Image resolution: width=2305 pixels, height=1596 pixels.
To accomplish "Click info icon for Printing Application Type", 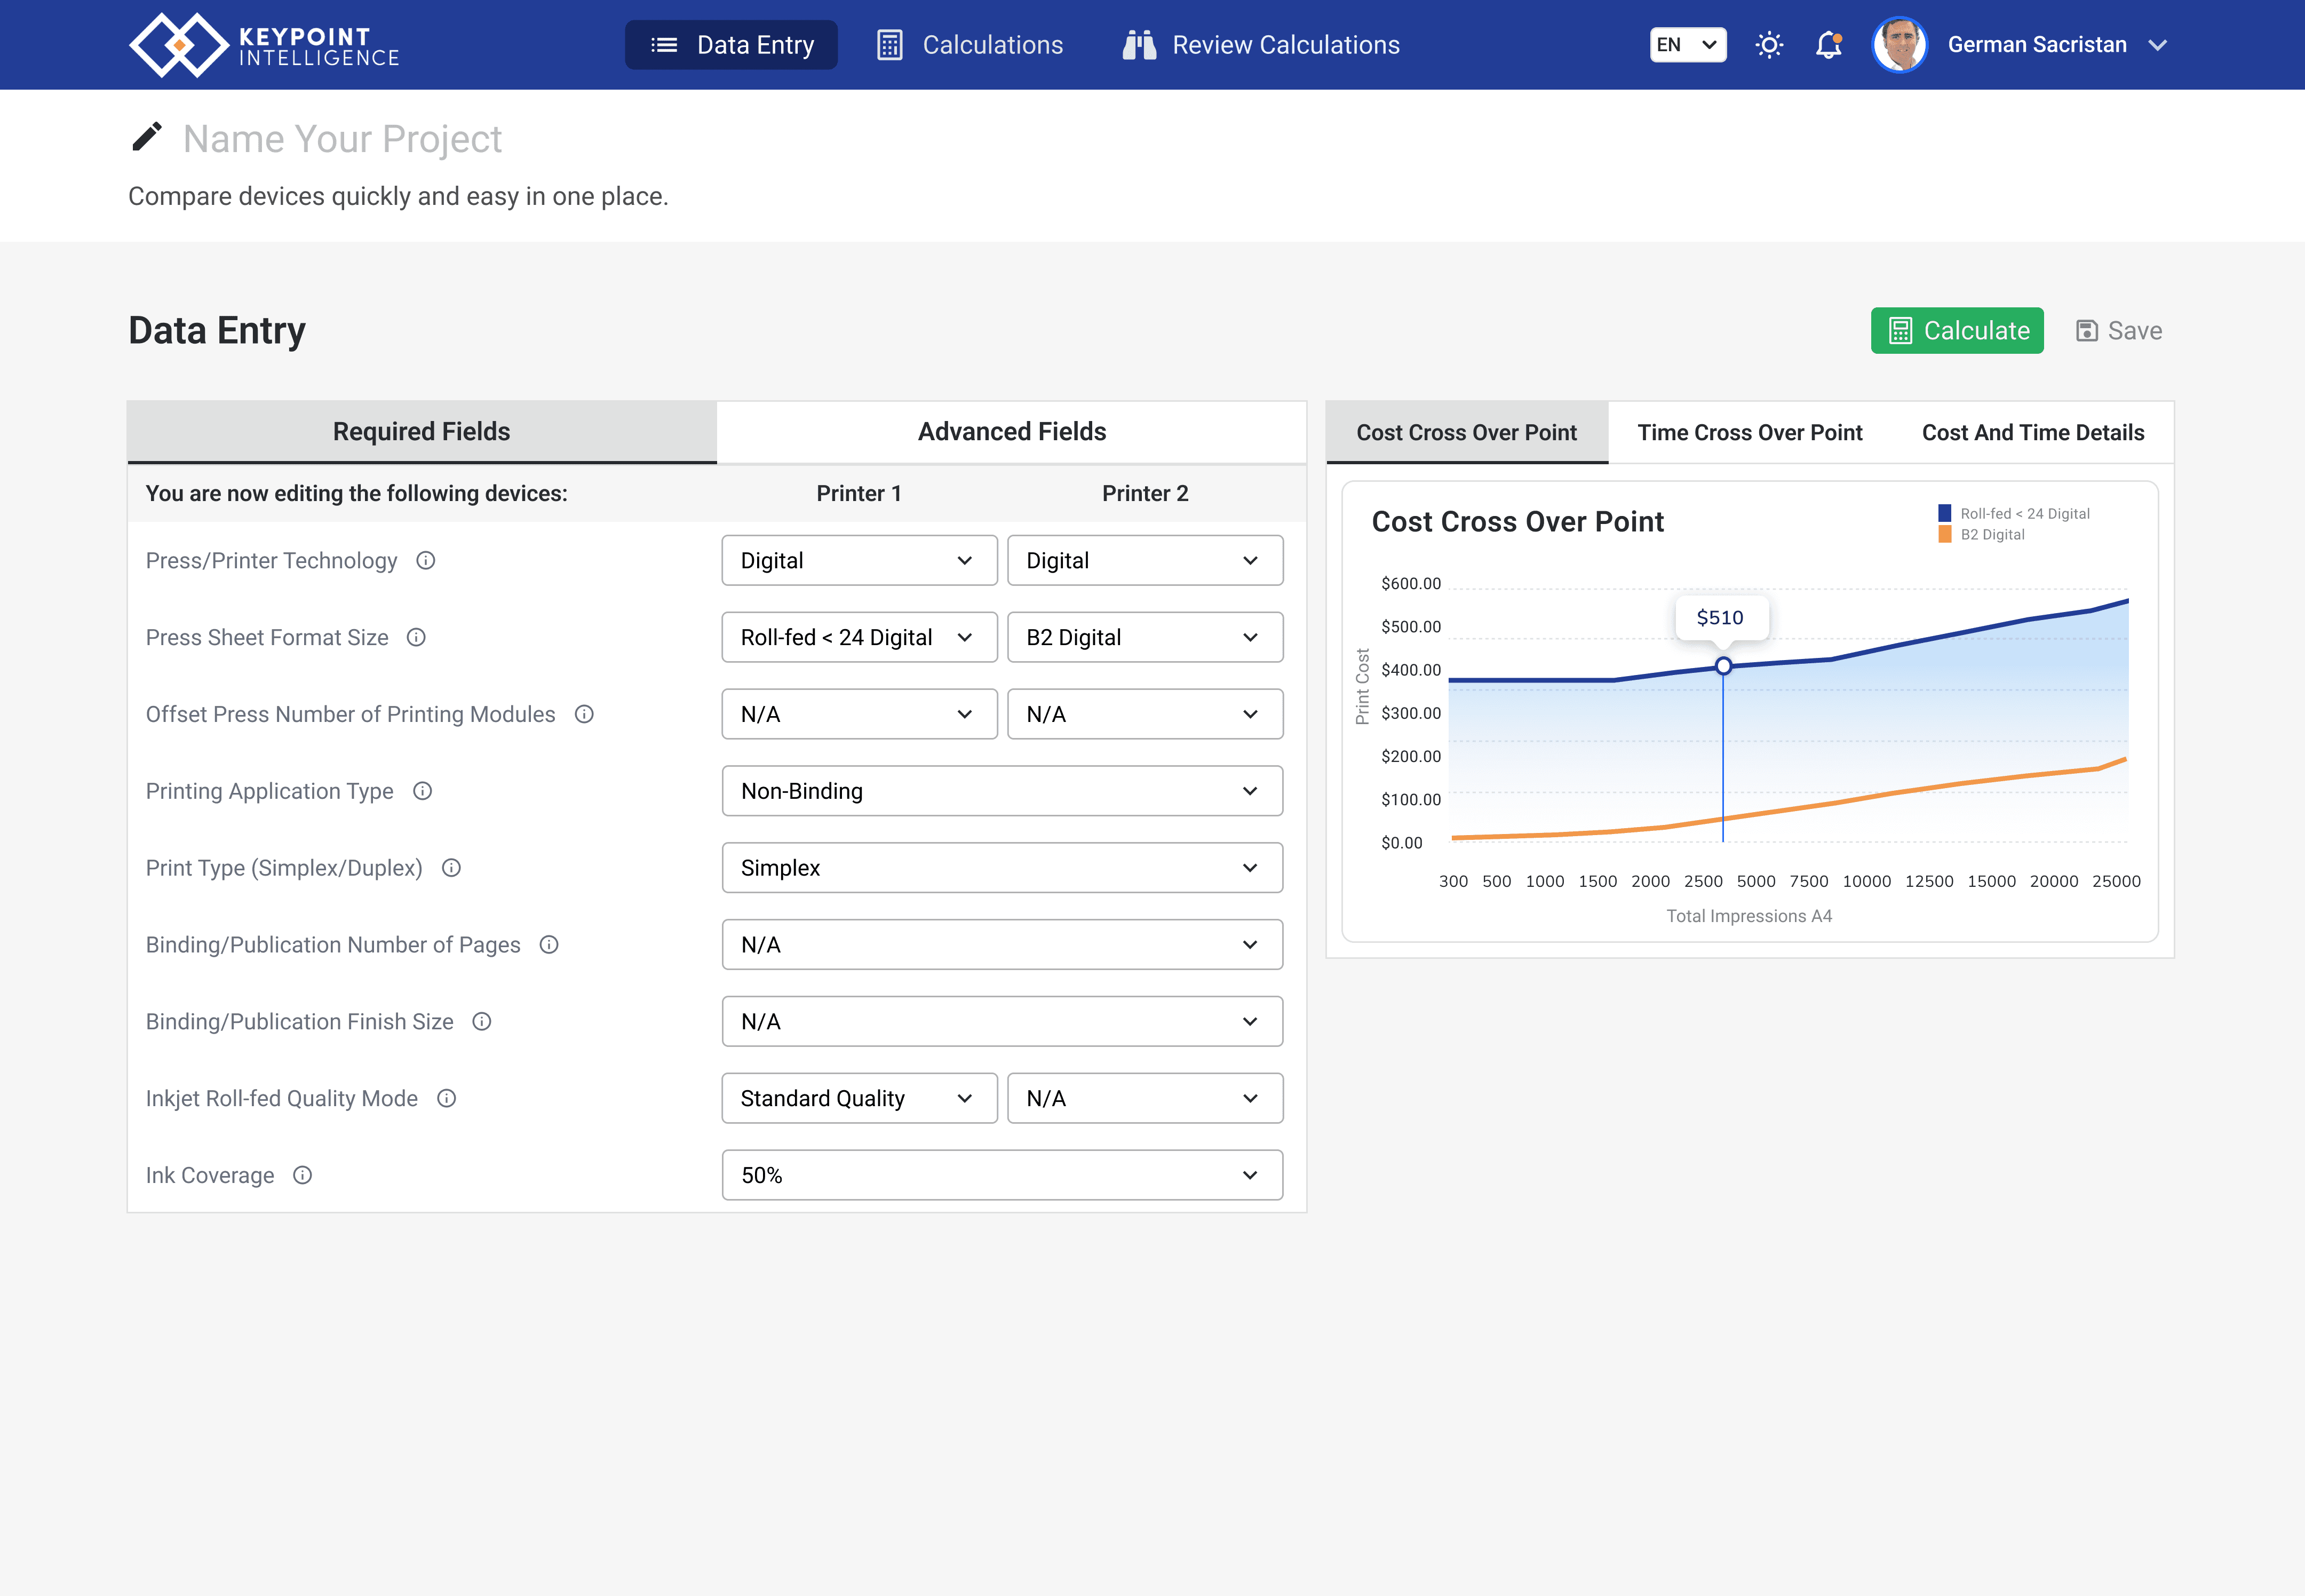I will point(423,791).
